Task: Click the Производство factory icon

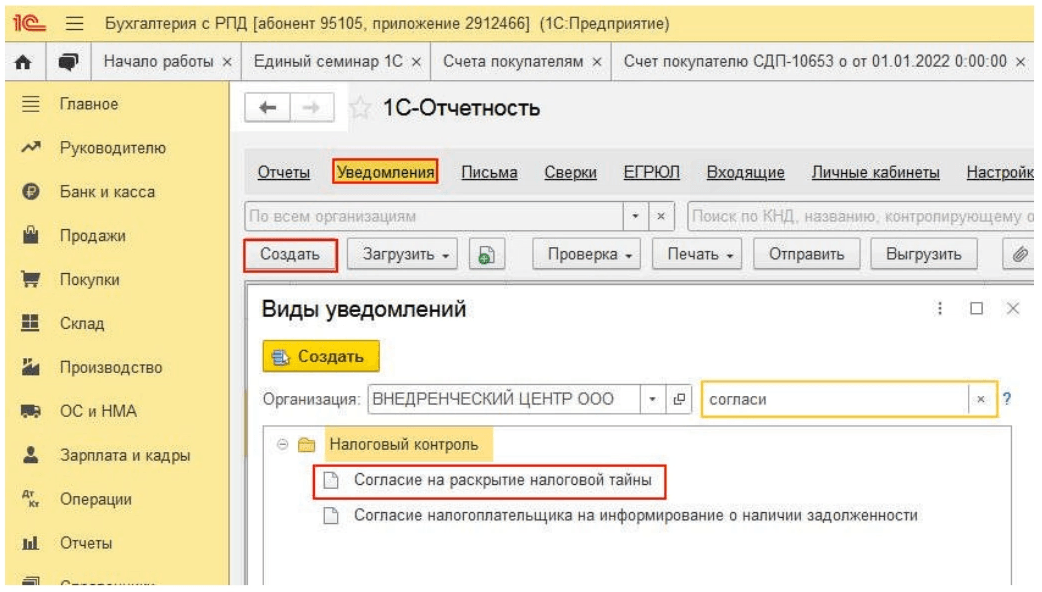Action: [x=31, y=367]
